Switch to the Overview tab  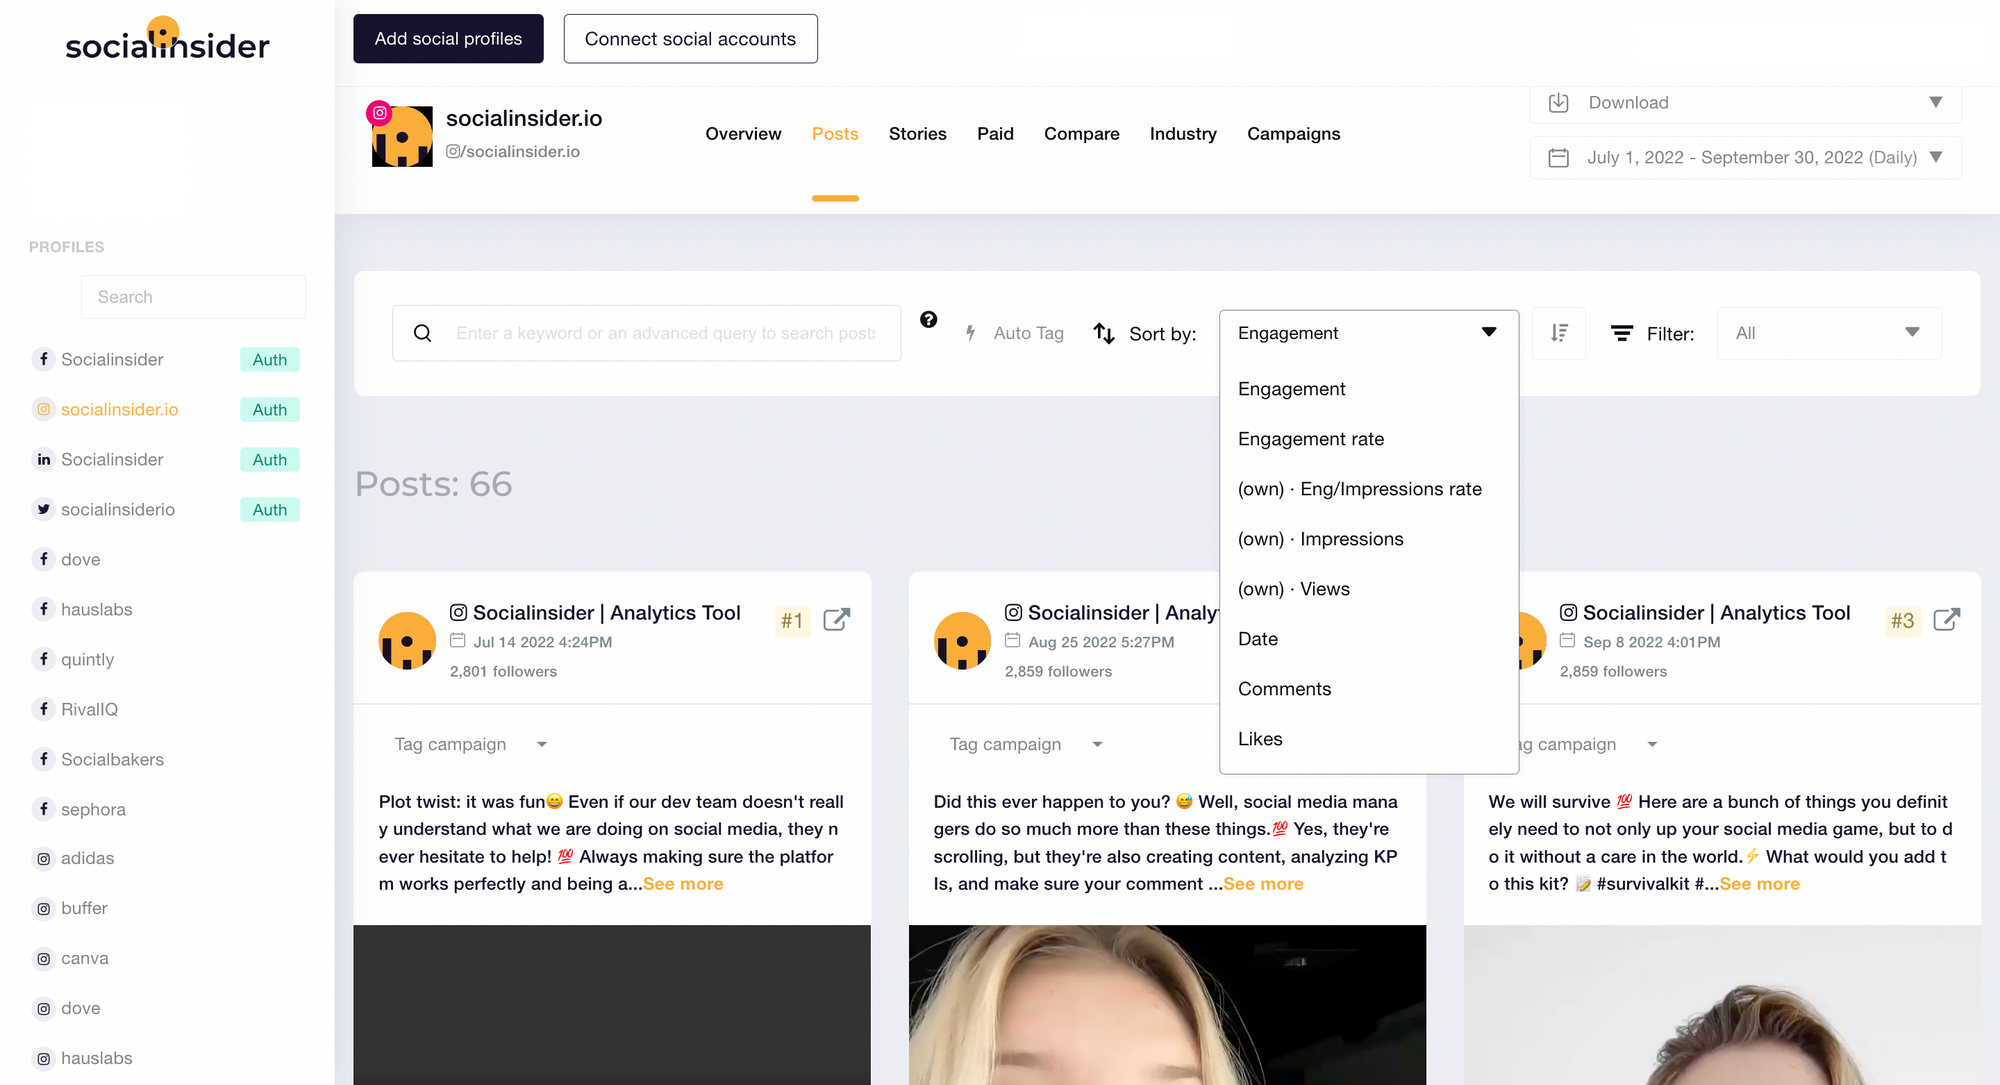pos(743,134)
